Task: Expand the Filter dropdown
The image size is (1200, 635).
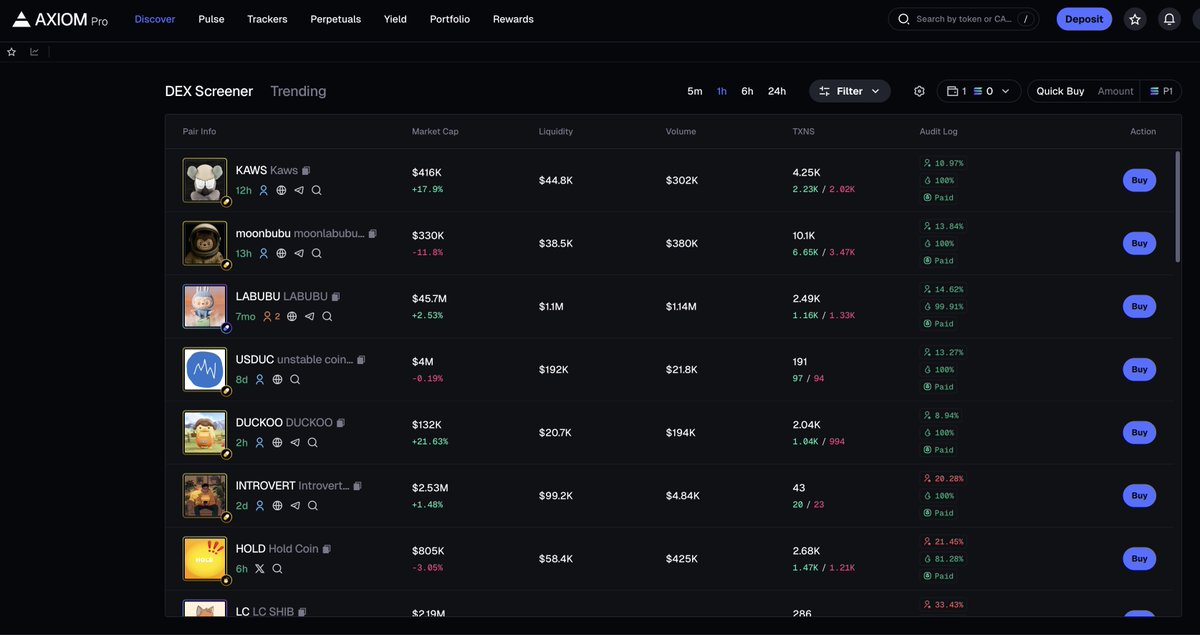Action: (850, 91)
